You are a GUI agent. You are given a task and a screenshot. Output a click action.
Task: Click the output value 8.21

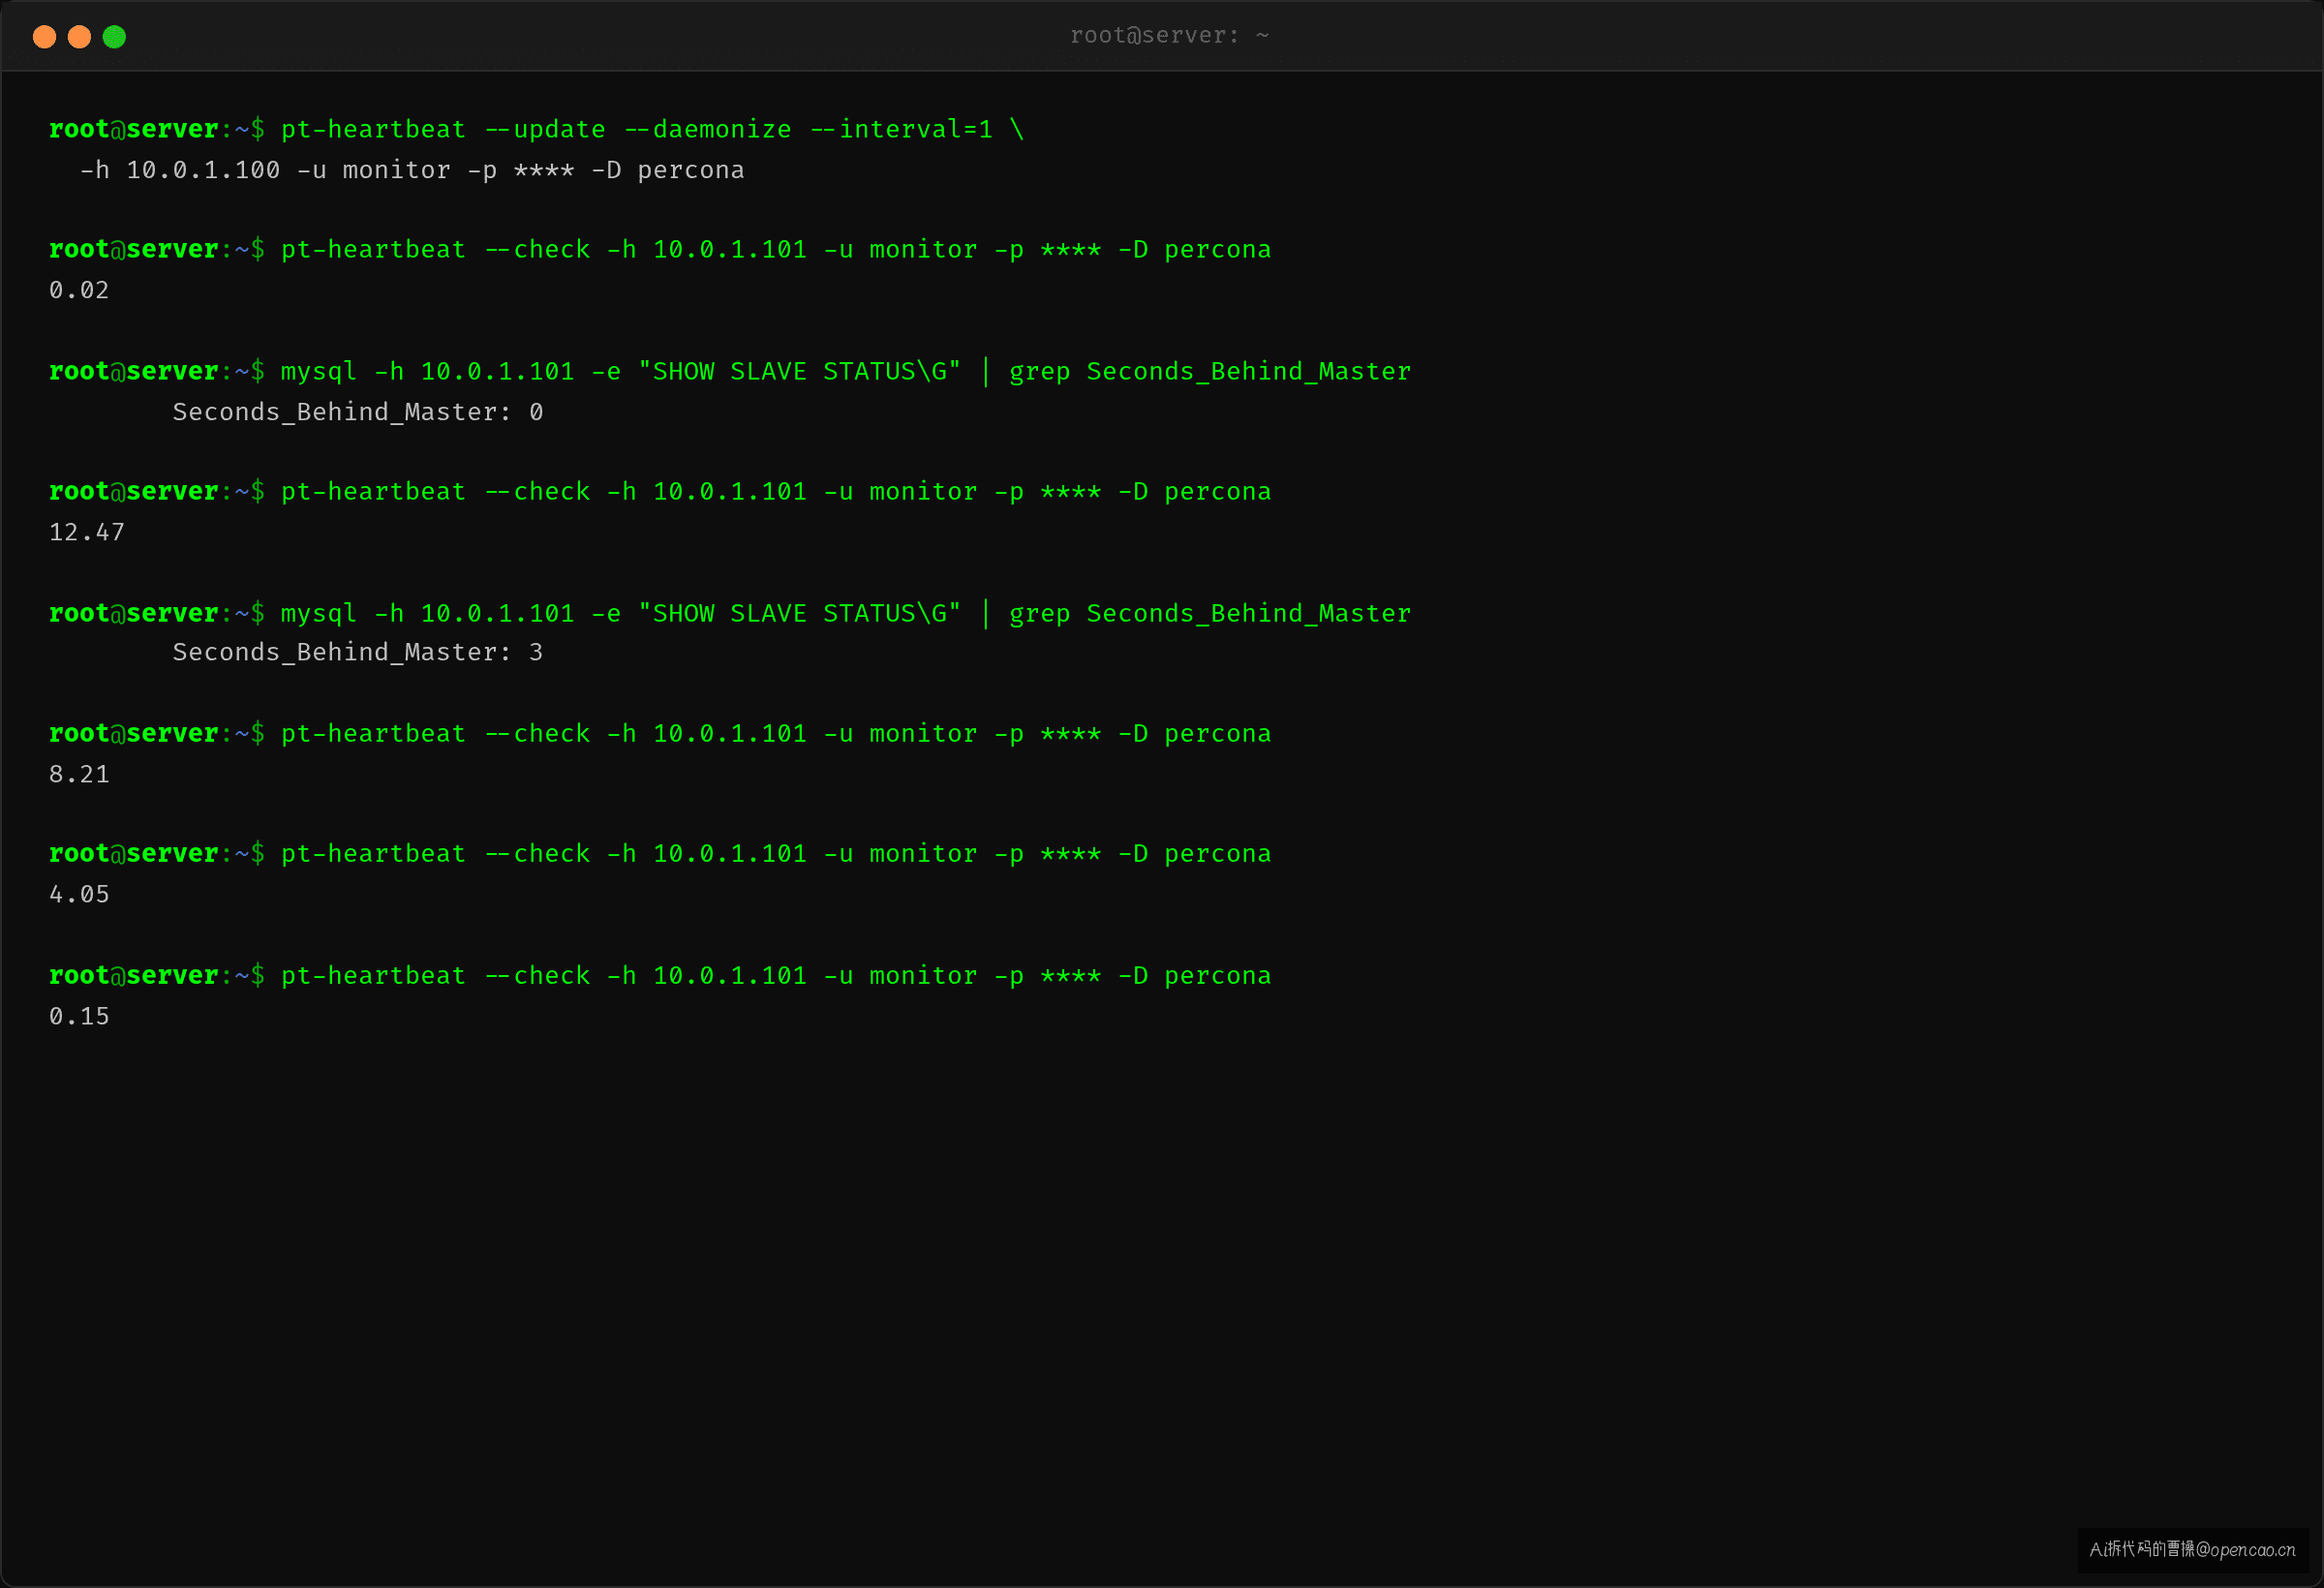click(x=79, y=774)
